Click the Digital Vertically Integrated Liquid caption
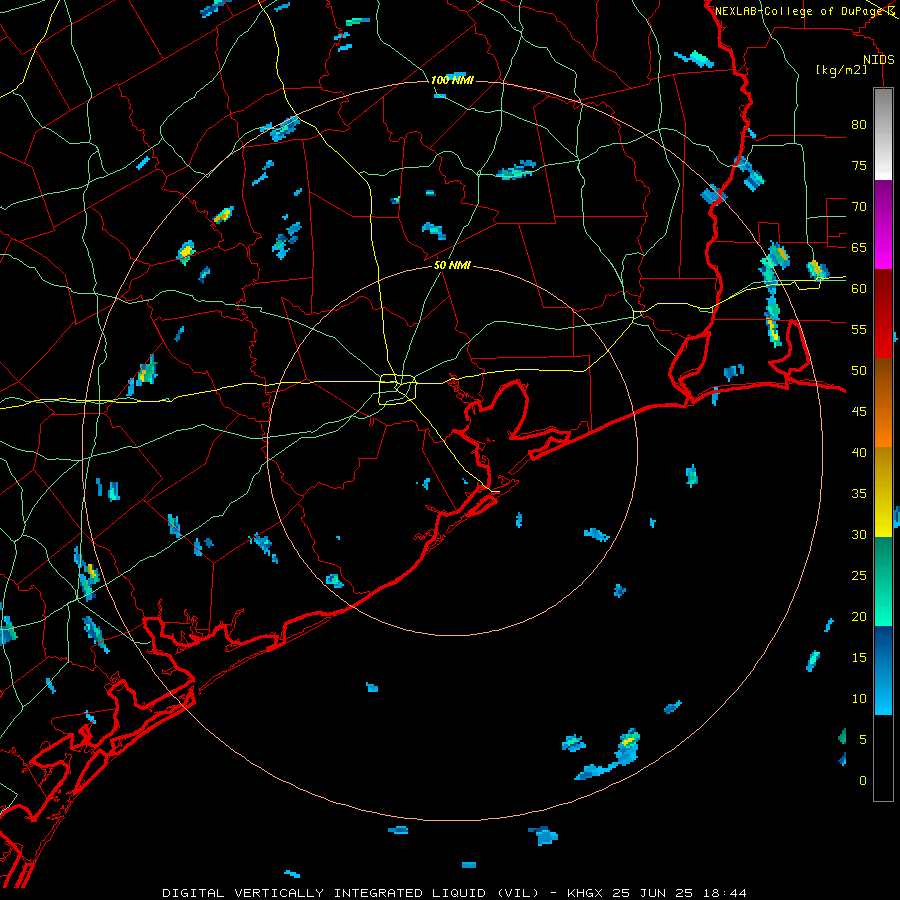900x900 pixels. 454,893
